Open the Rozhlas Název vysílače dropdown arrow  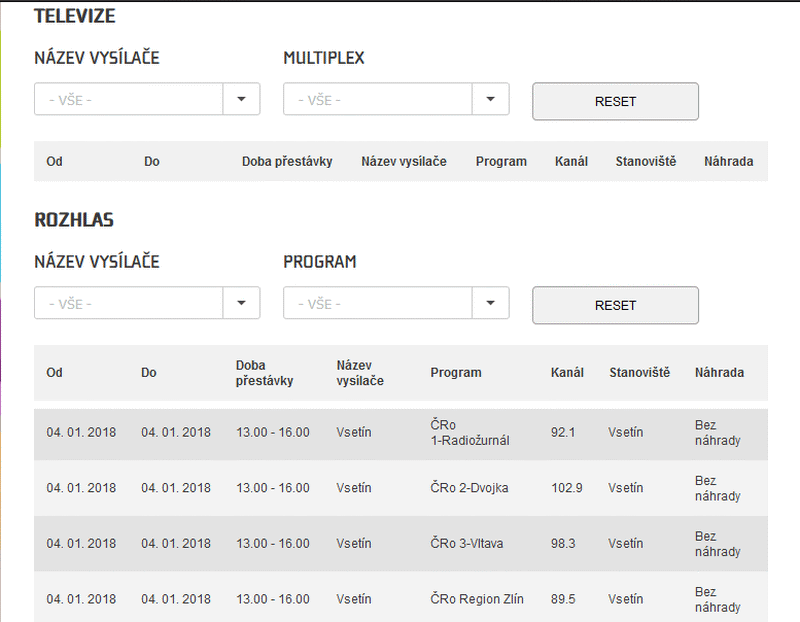(241, 303)
